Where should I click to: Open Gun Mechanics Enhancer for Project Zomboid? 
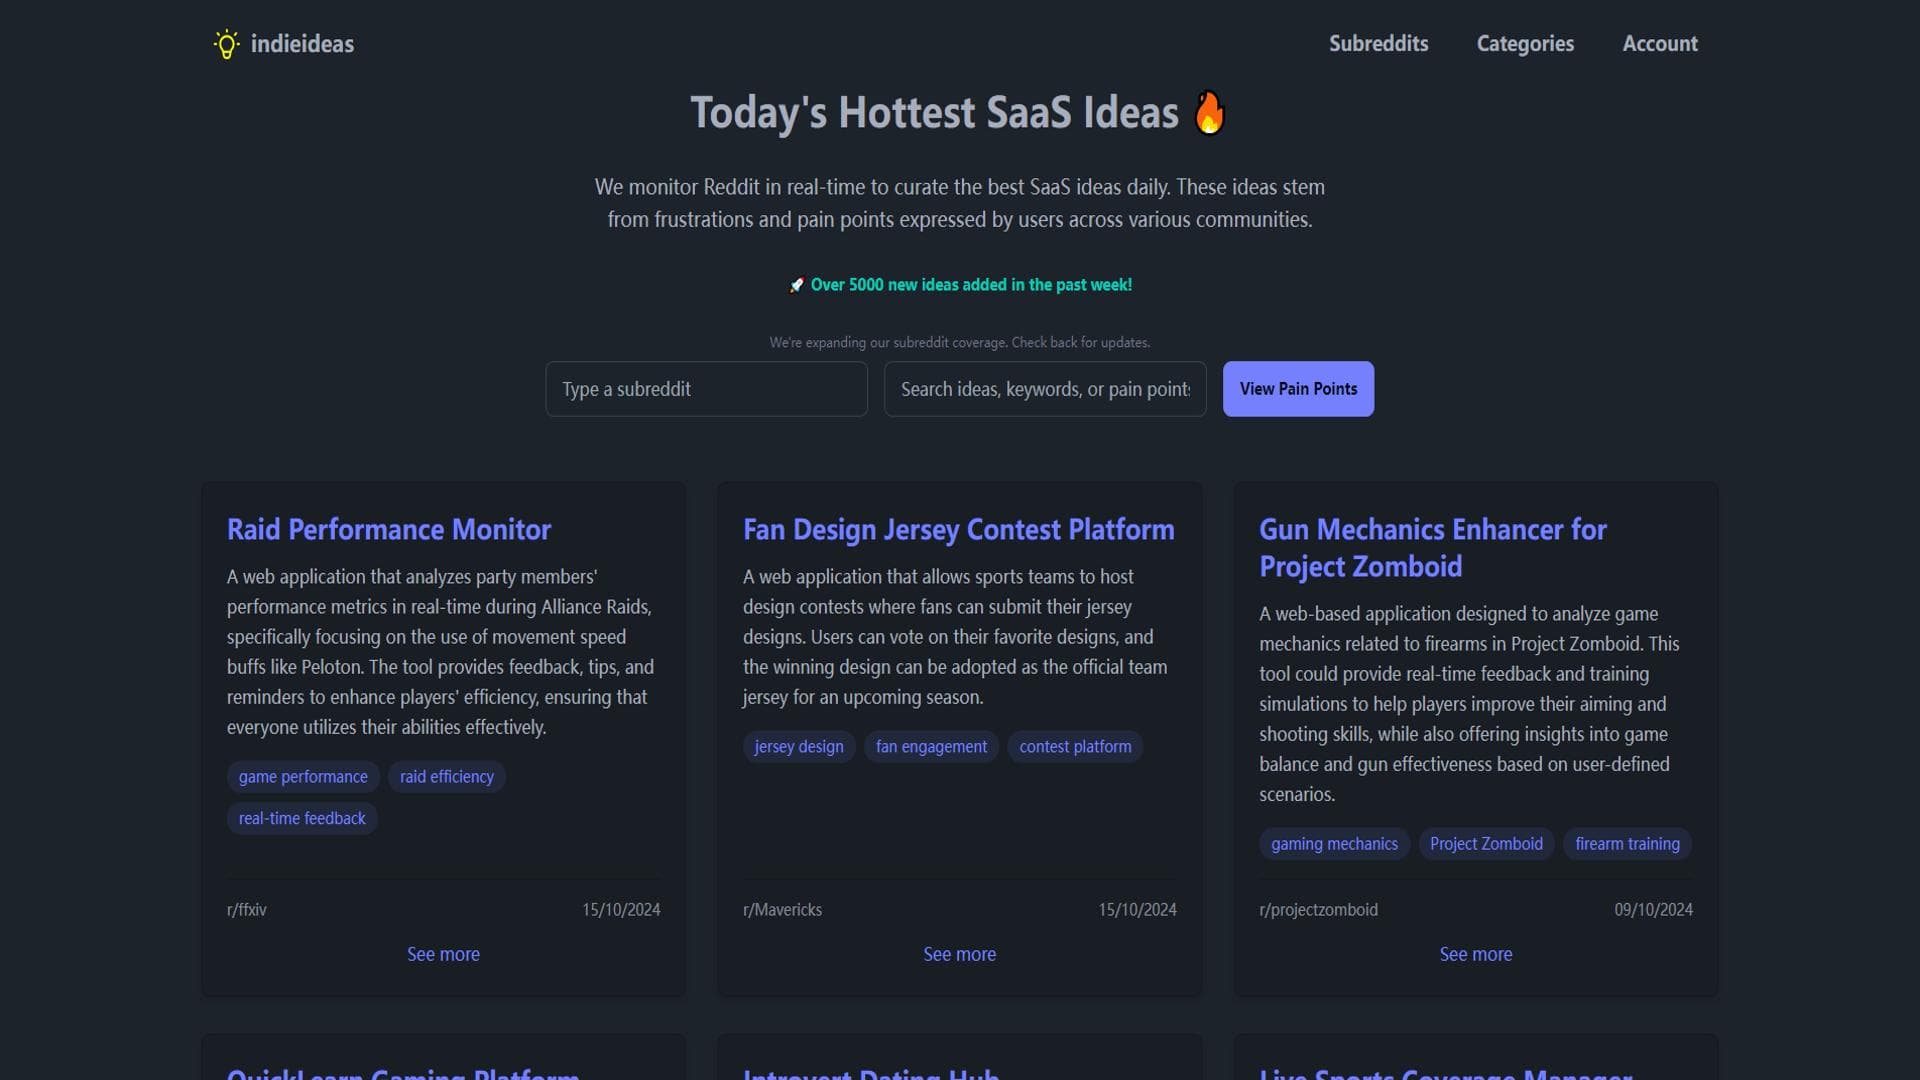click(1432, 547)
